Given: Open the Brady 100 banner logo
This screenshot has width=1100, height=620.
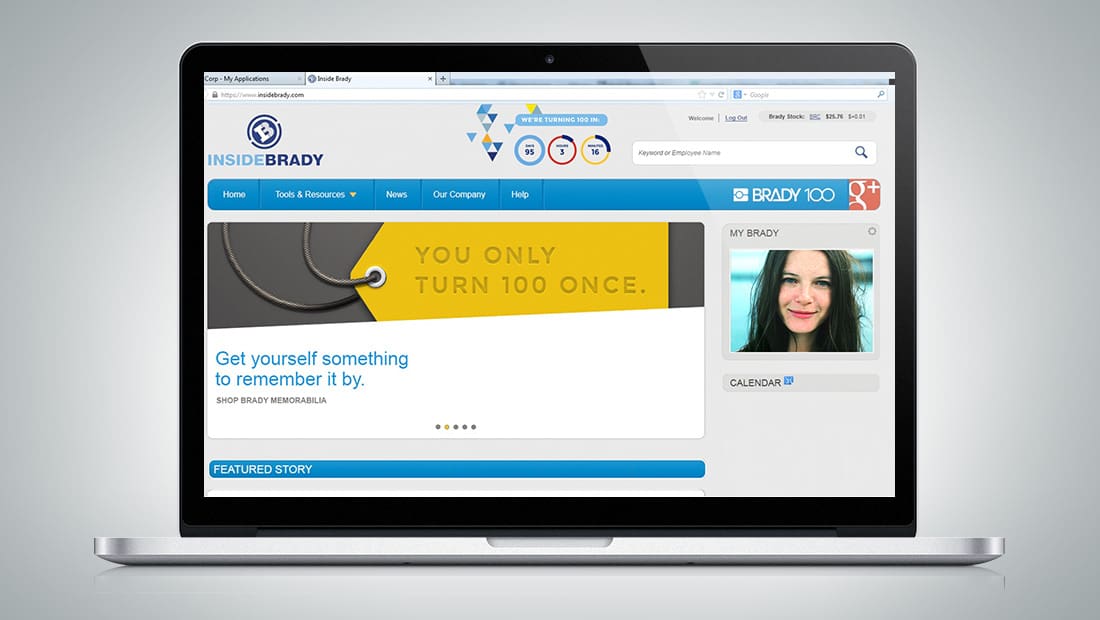Looking at the screenshot, I should (784, 195).
